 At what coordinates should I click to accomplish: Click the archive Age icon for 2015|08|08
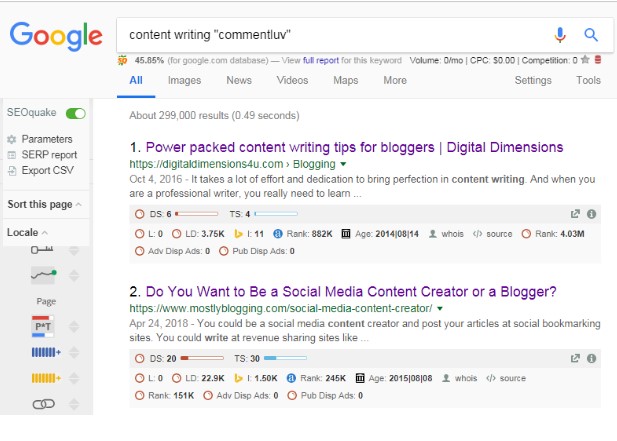click(x=360, y=378)
